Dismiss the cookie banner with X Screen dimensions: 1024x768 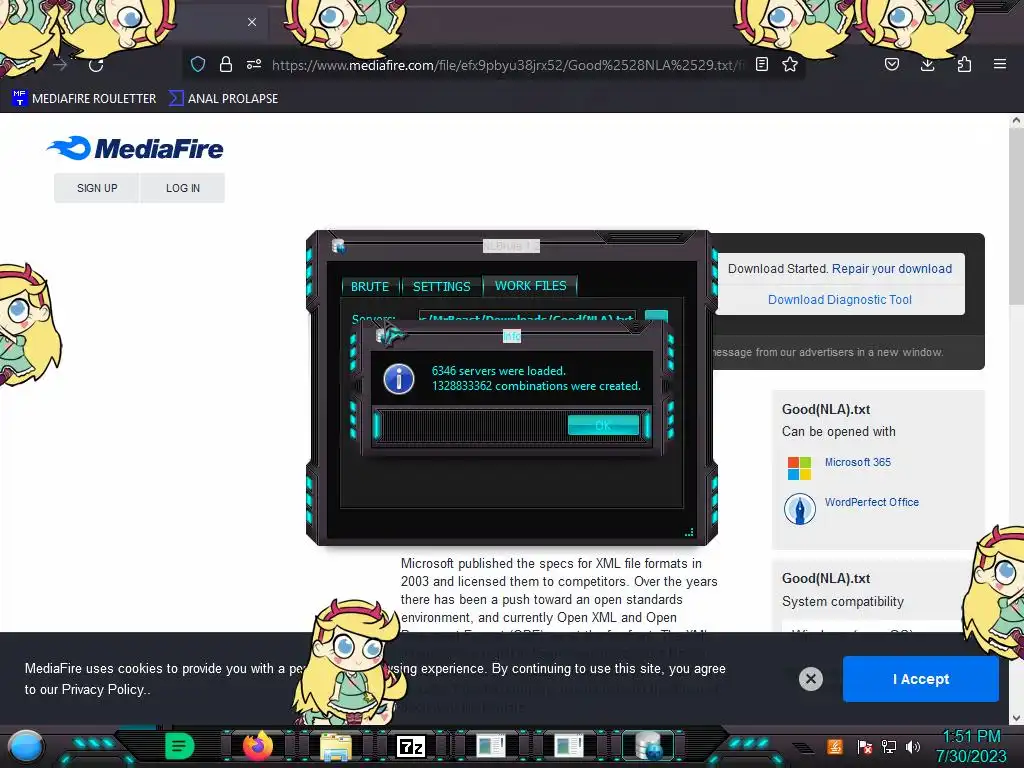(x=810, y=679)
